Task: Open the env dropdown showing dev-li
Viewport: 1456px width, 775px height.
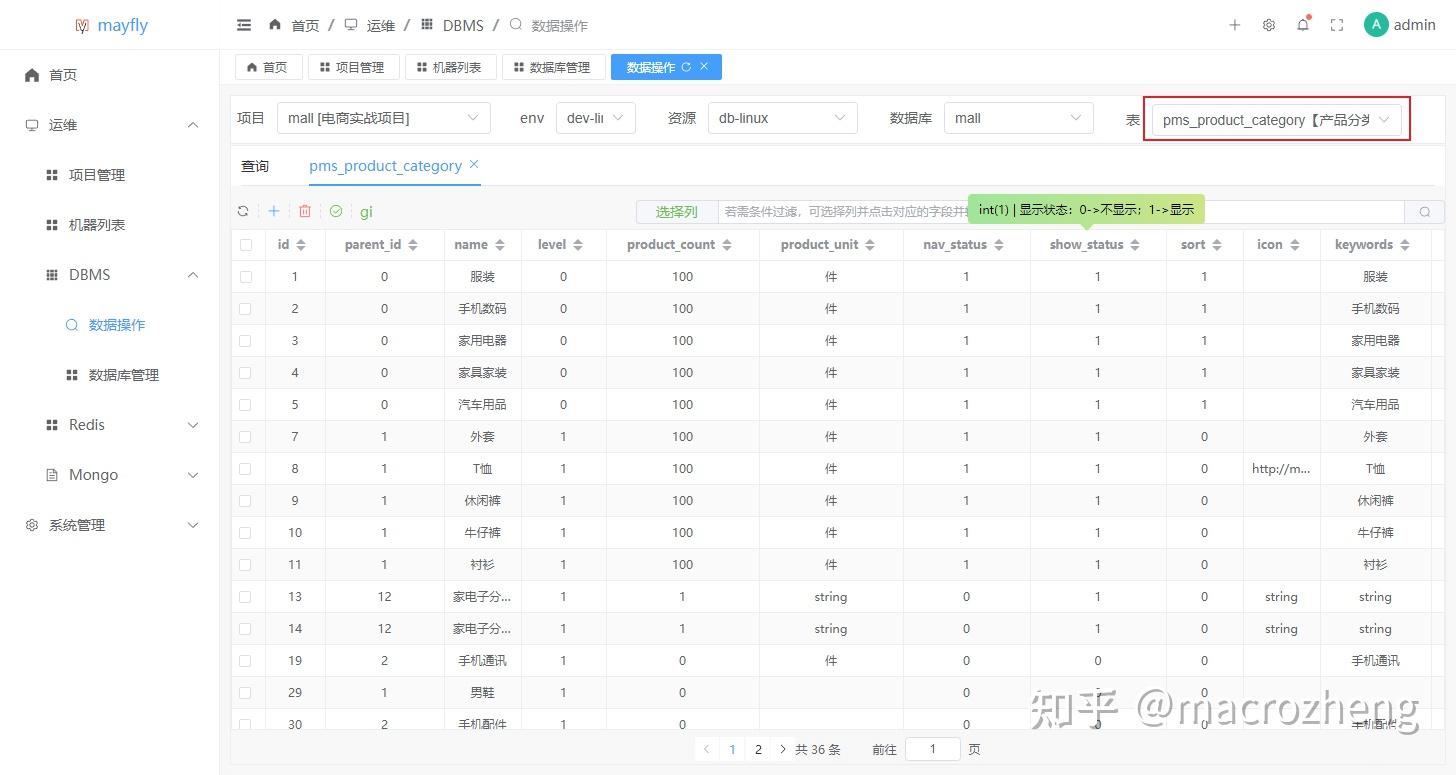Action: [595, 117]
